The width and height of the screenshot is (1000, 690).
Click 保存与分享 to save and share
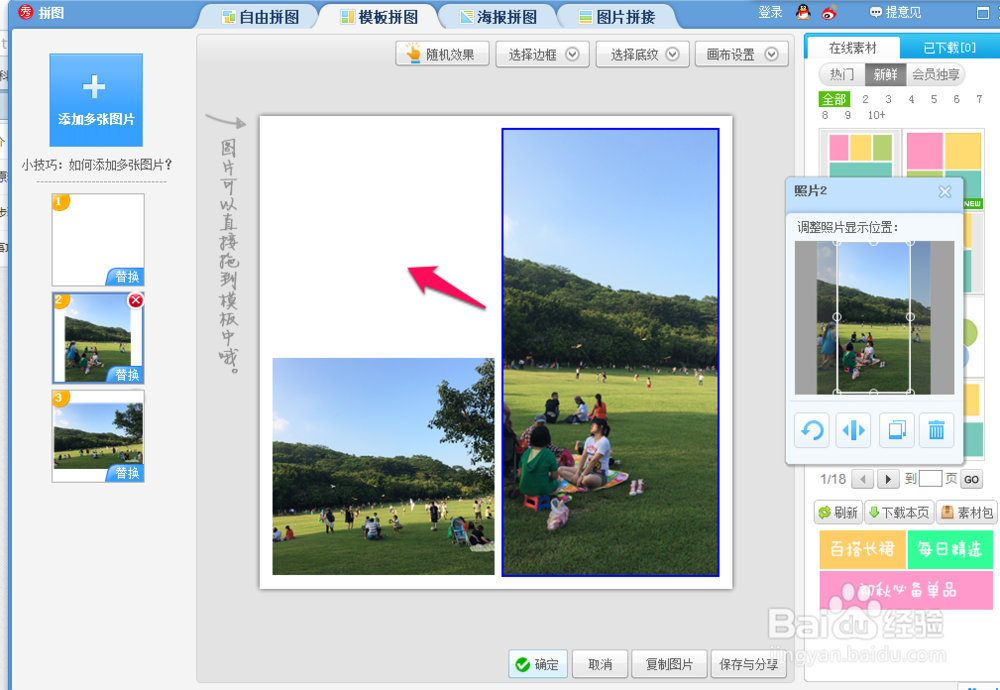tap(749, 663)
